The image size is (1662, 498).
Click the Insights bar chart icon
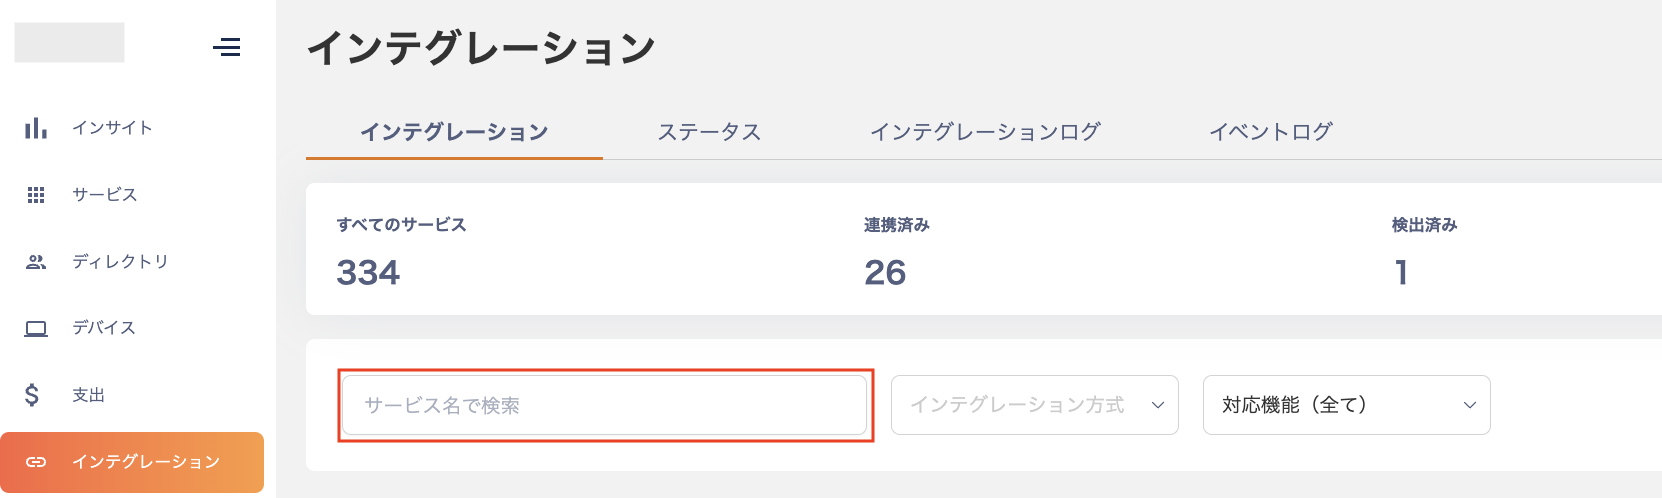36,128
